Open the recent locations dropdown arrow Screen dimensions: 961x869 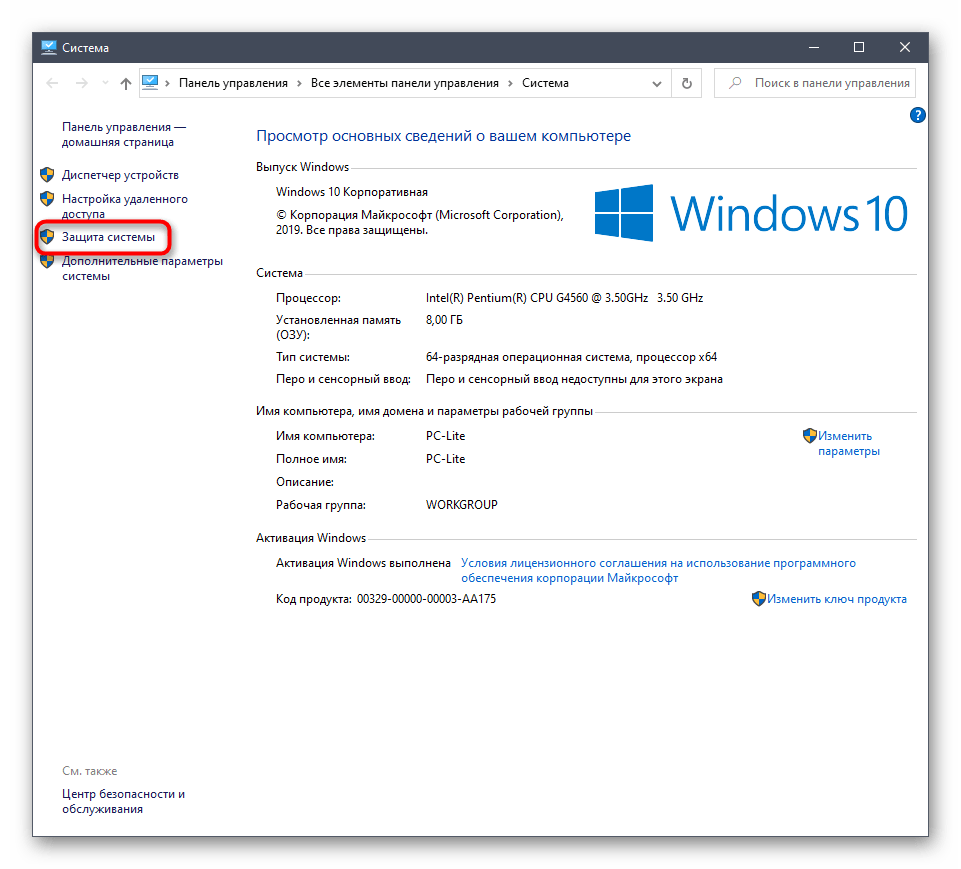coord(105,83)
